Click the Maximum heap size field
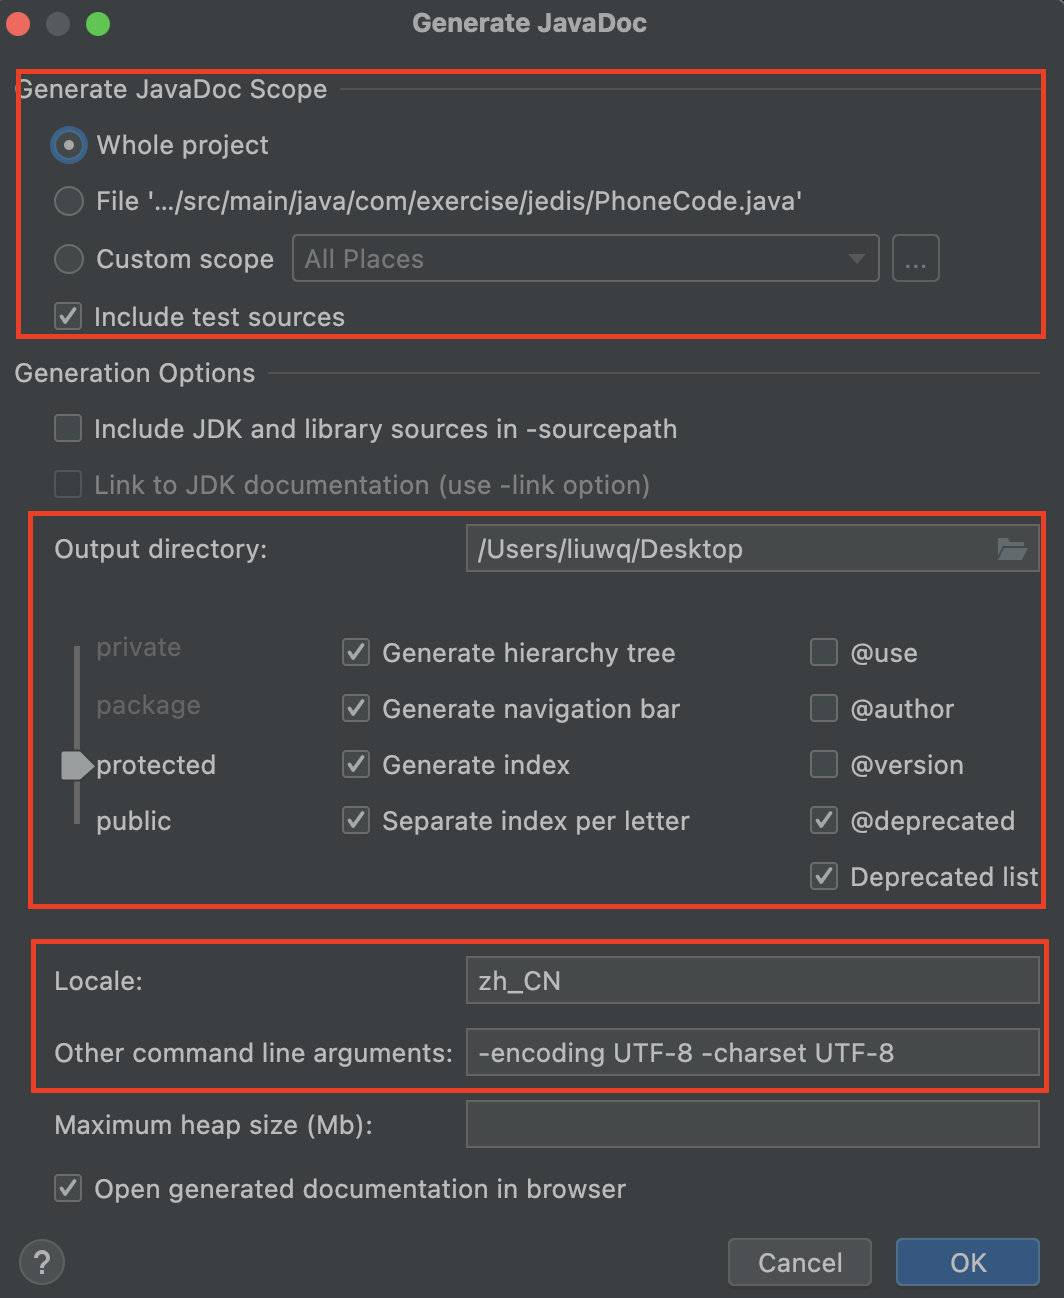This screenshot has width=1064, height=1298. 752,1125
